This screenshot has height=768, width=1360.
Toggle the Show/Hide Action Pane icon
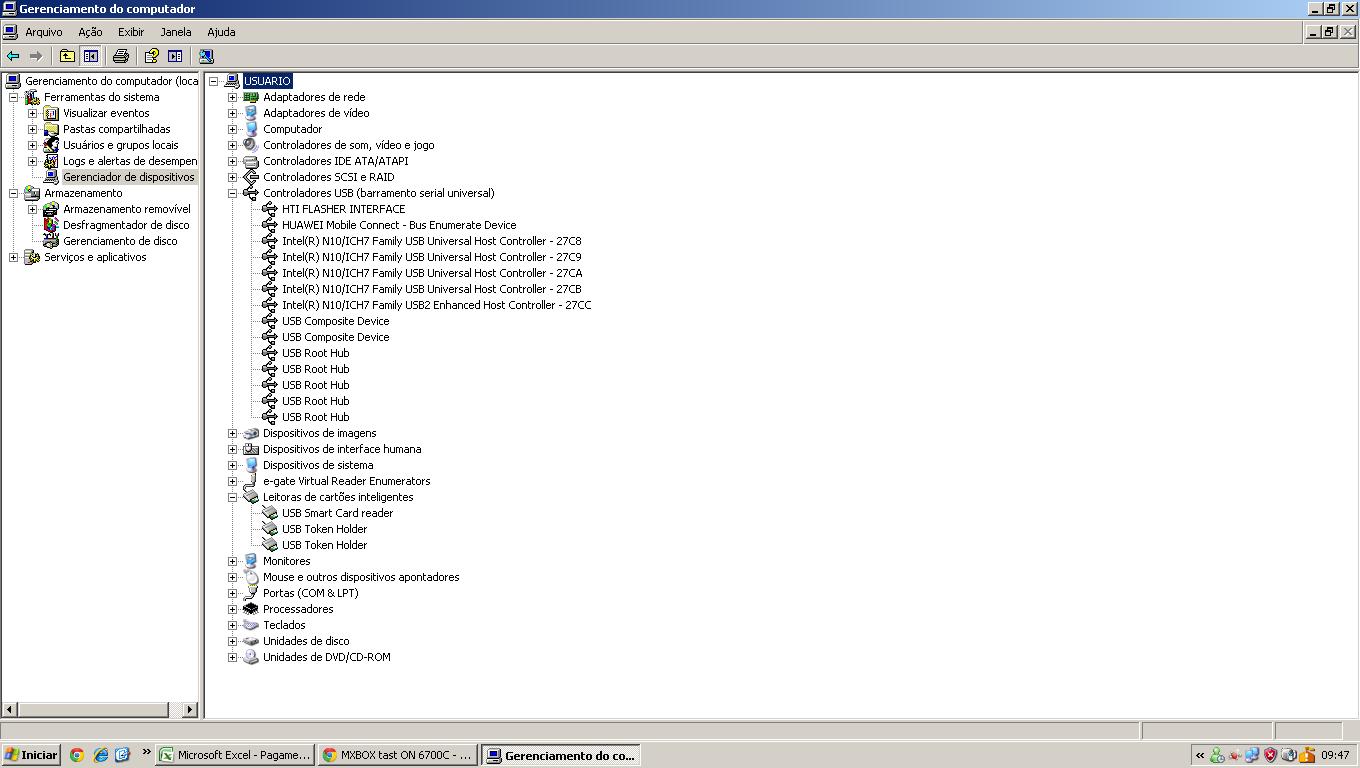pyautogui.click(x=175, y=56)
